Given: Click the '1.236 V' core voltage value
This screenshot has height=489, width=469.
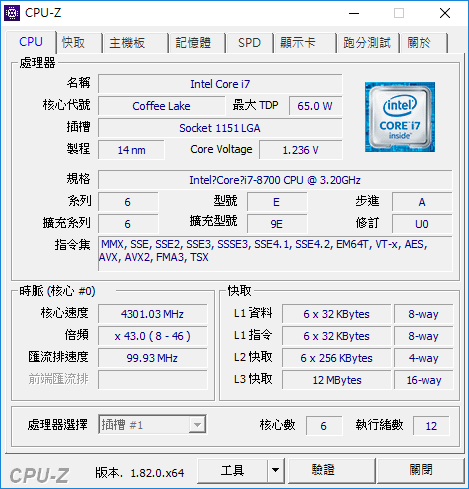Looking at the screenshot, I should (301, 150).
